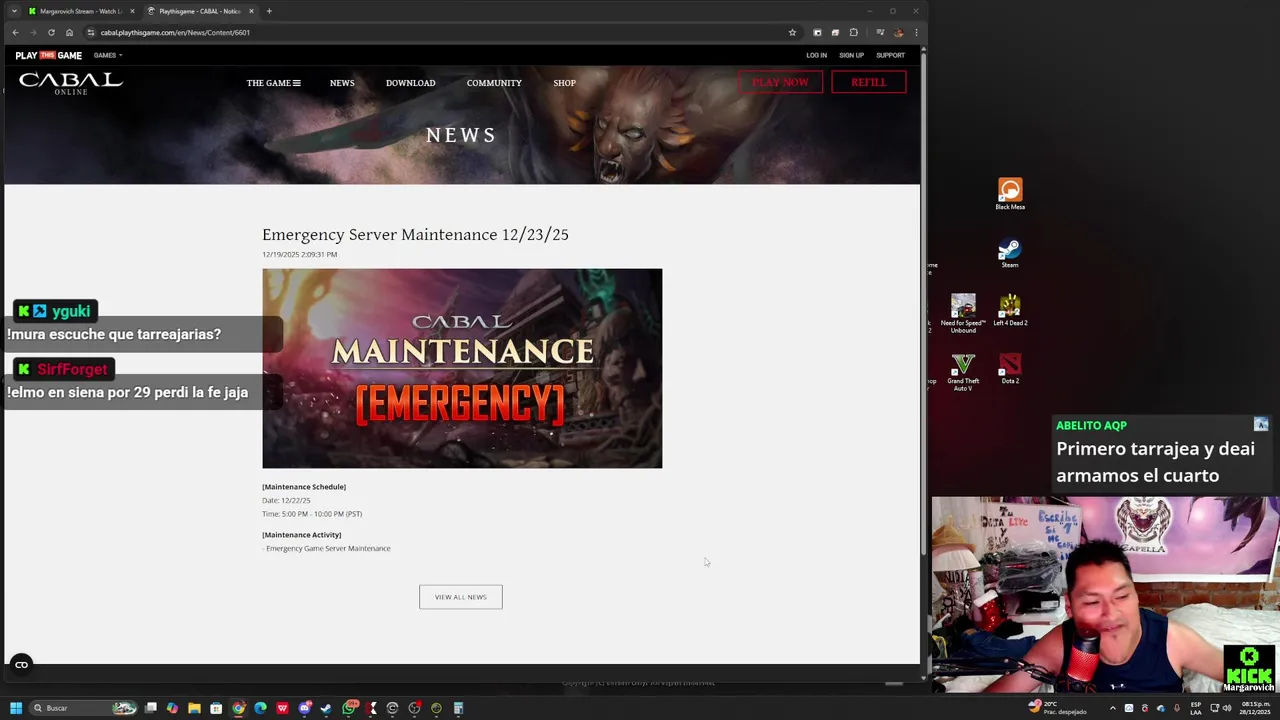The image size is (1280, 720).
Task: Expand GAMES dropdown in top bar
Action: tap(108, 55)
